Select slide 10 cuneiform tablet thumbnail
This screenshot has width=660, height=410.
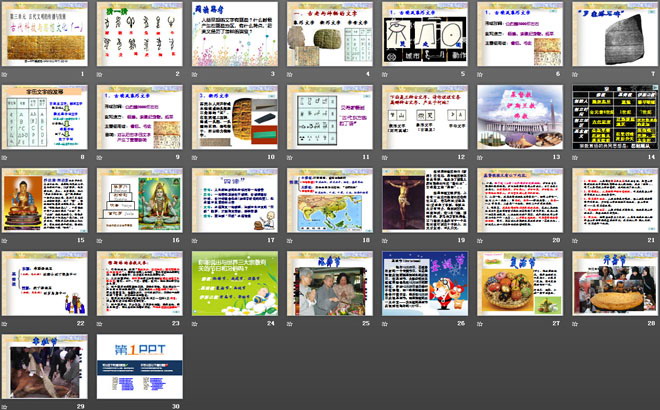coord(235,117)
